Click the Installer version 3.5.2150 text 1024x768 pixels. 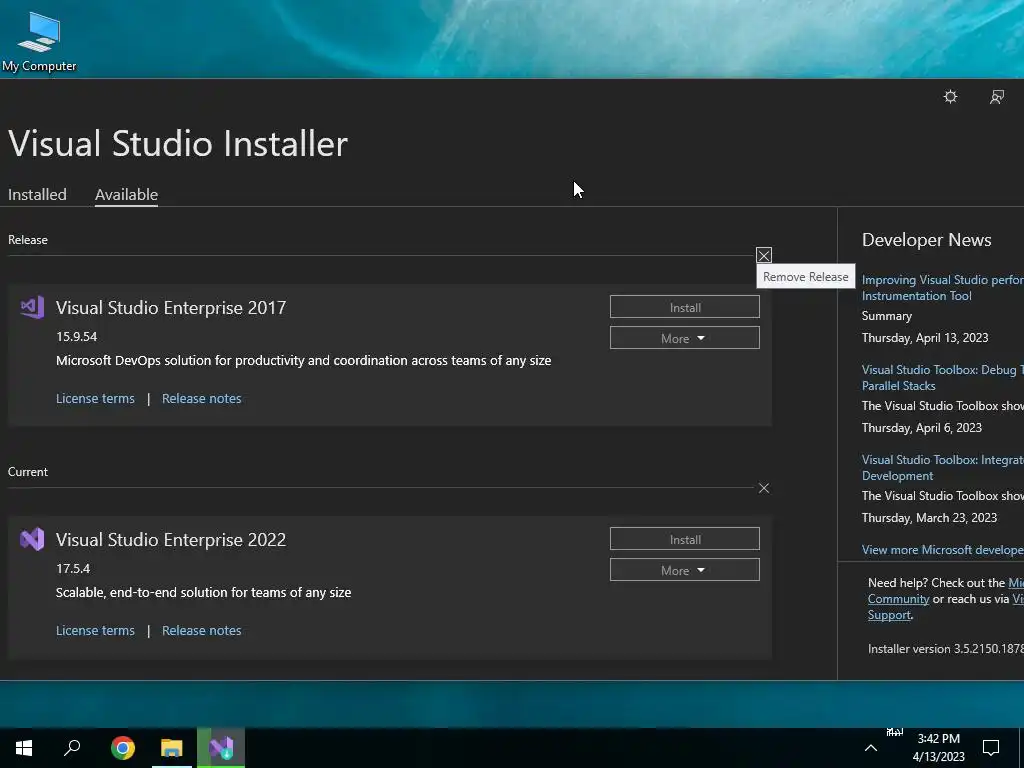[946, 648]
